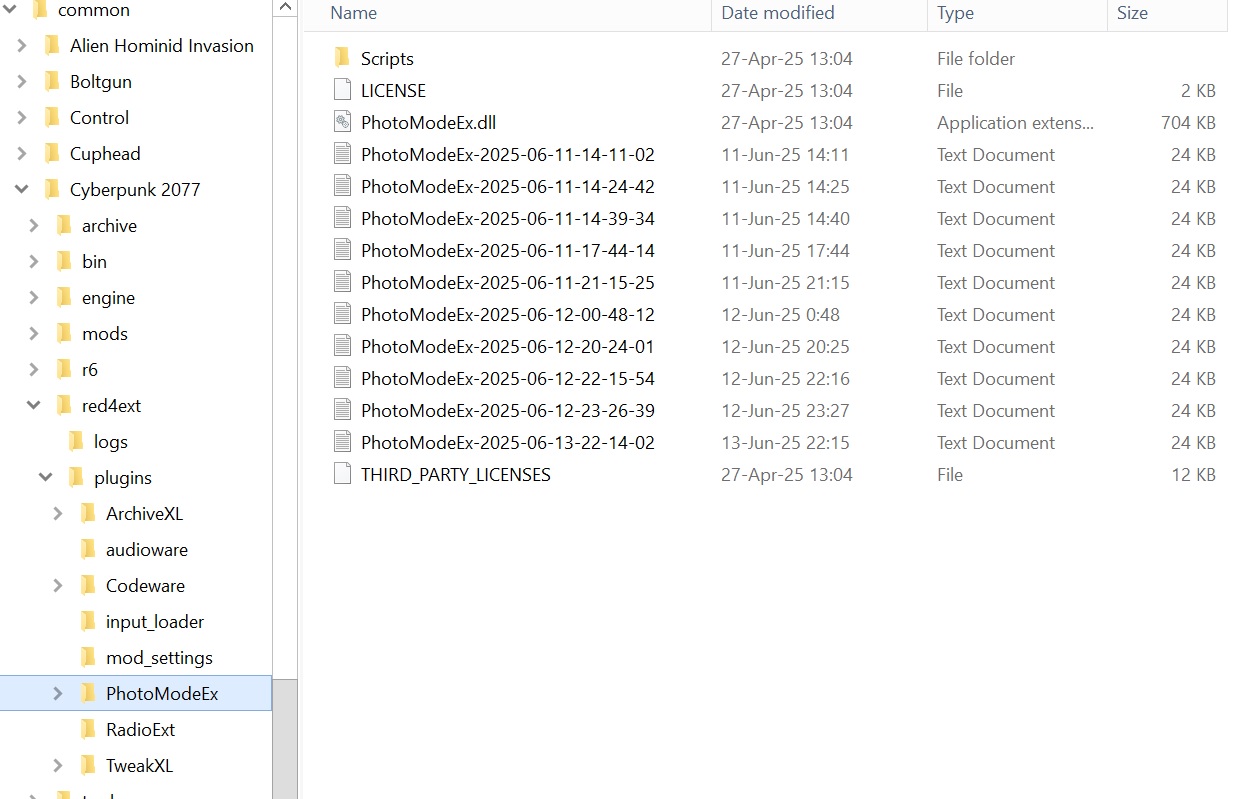
Task: Select the engine folder in tree
Action: pos(108,297)
